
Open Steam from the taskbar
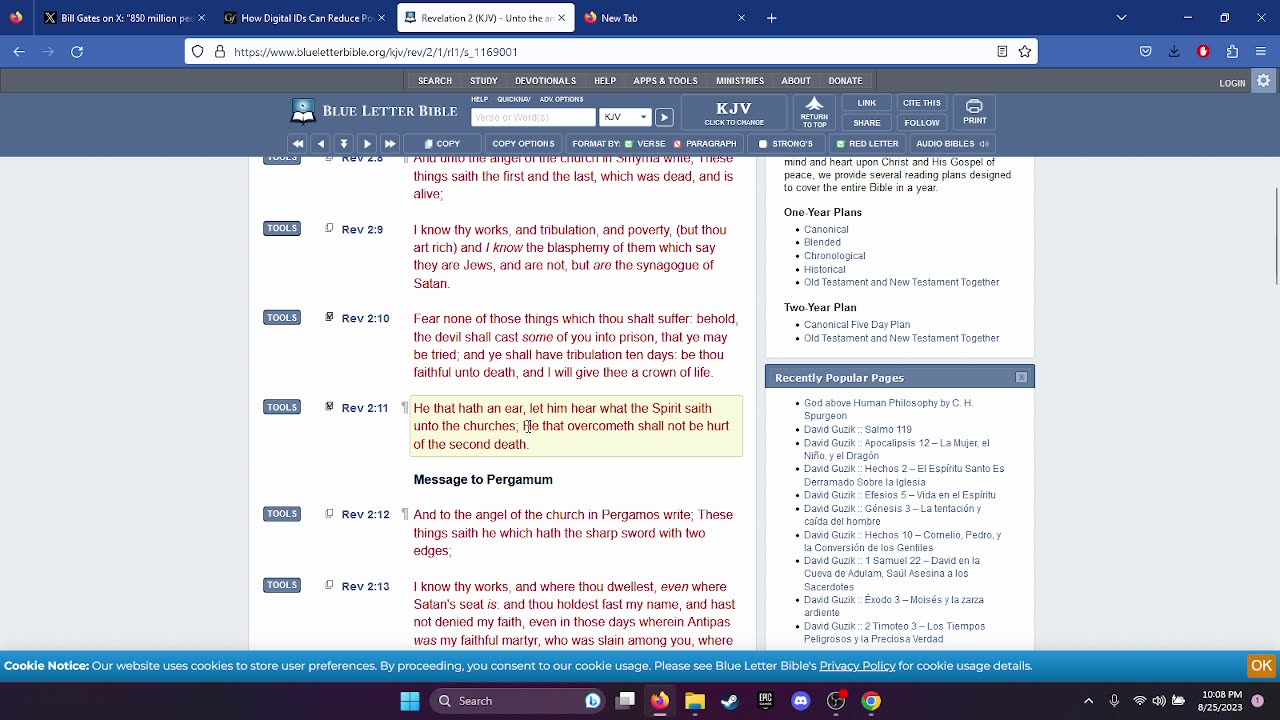(730, 701)
